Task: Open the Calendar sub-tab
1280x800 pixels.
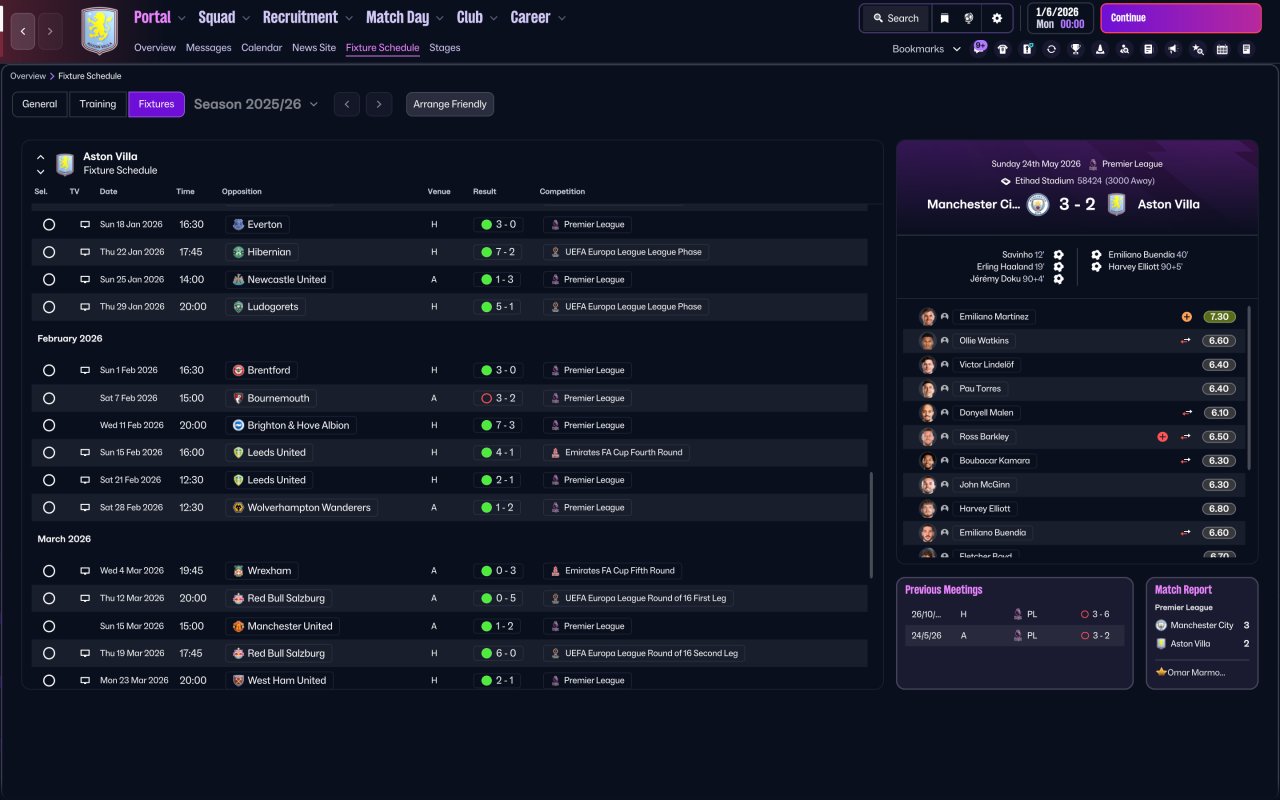Action: tap(262, 48)
